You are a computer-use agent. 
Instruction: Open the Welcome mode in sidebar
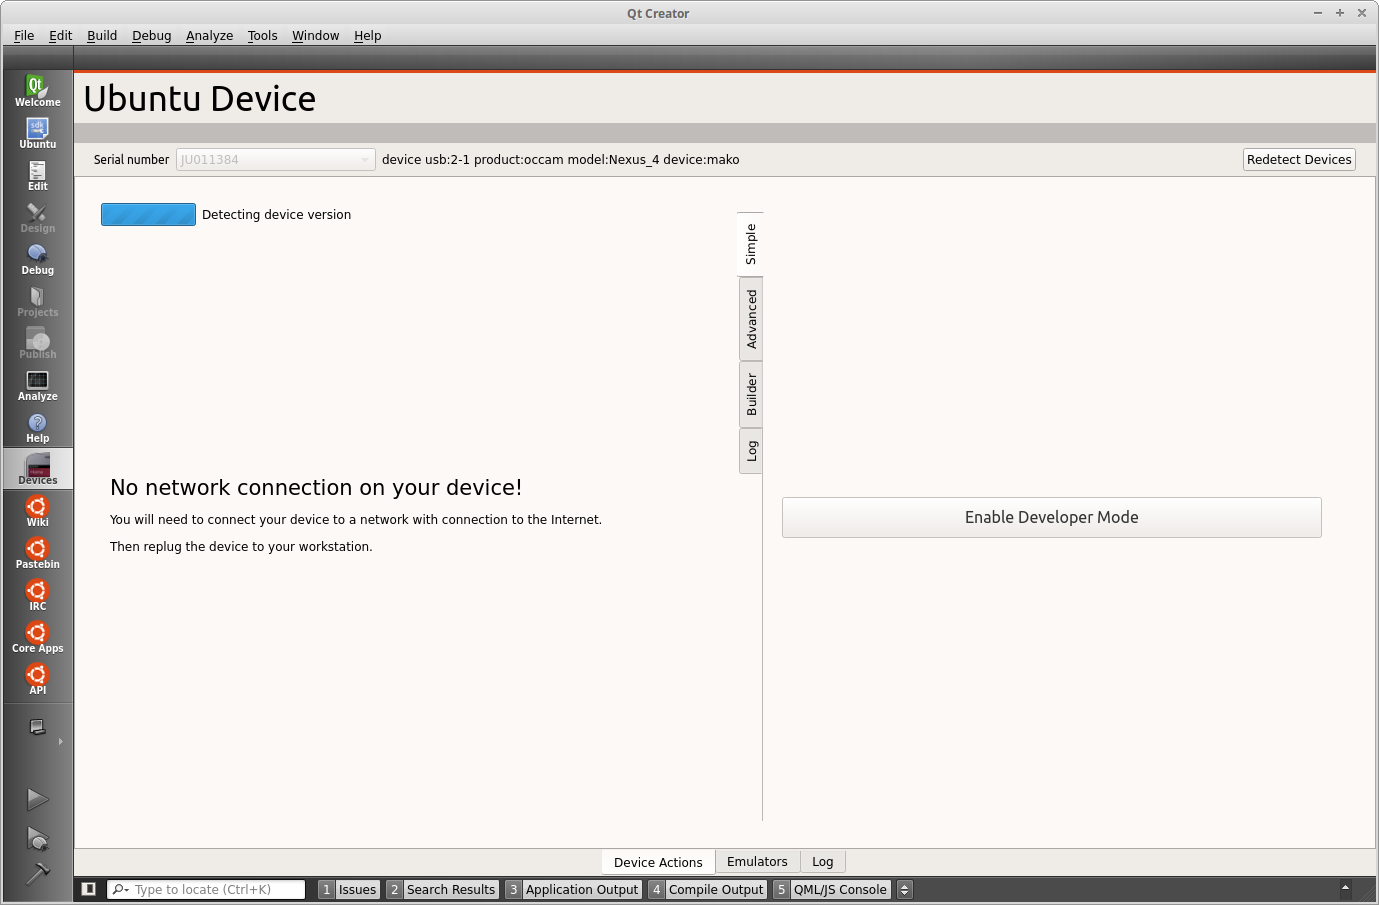pyautogui.click(x=37, y=91)
